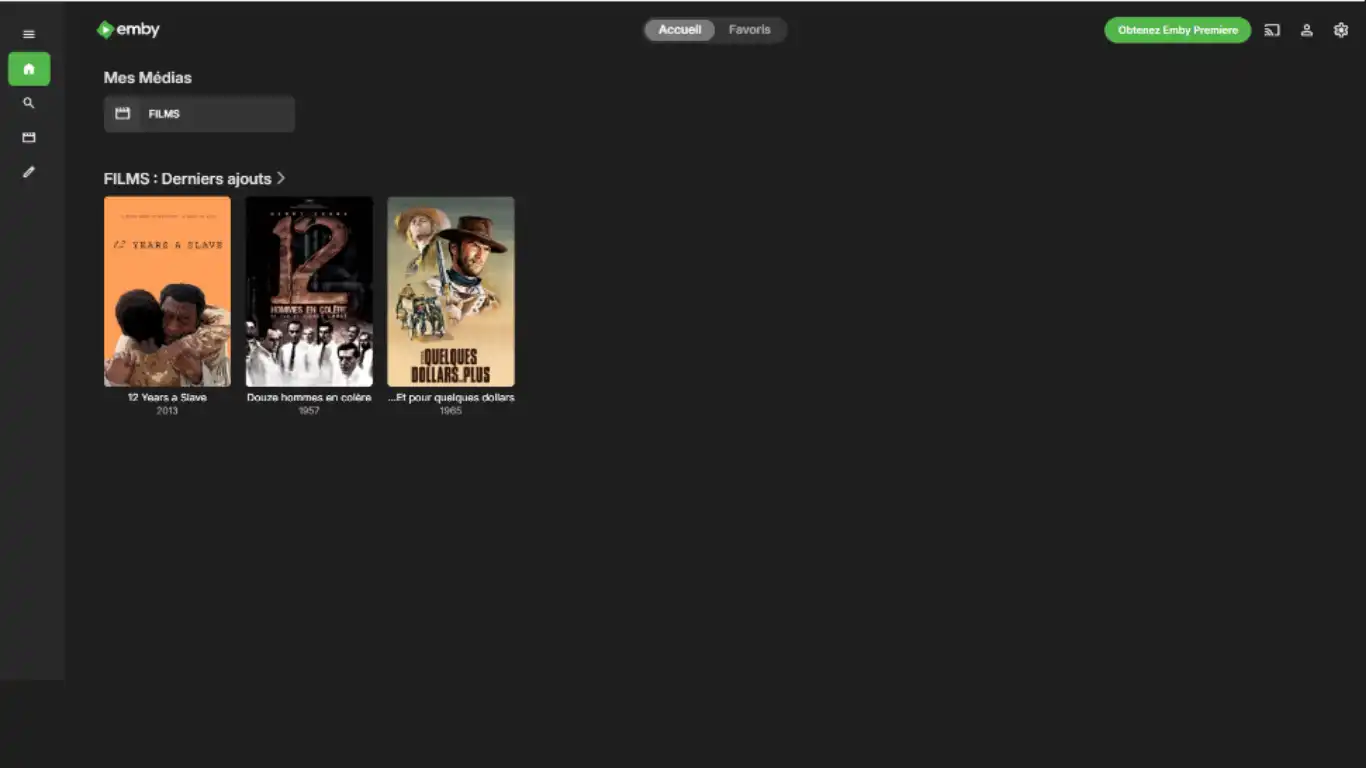Click the ...Et pour quelques dollars title text
Viewport: 1366px width, 768px height.
[x=451, y=397]
